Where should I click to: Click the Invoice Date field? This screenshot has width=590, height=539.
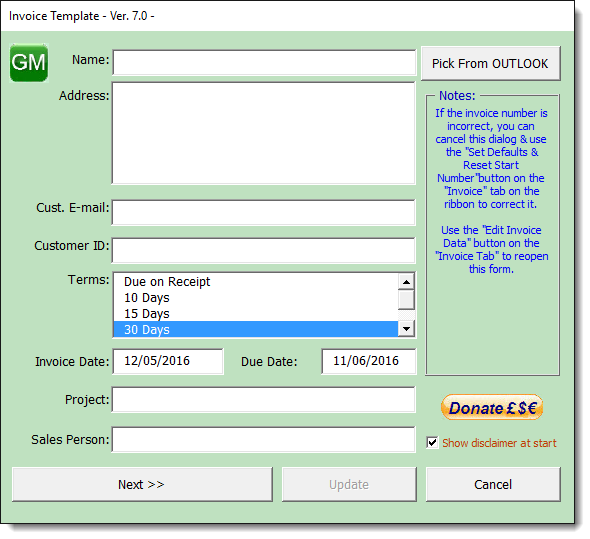click(x=168, y=361)
